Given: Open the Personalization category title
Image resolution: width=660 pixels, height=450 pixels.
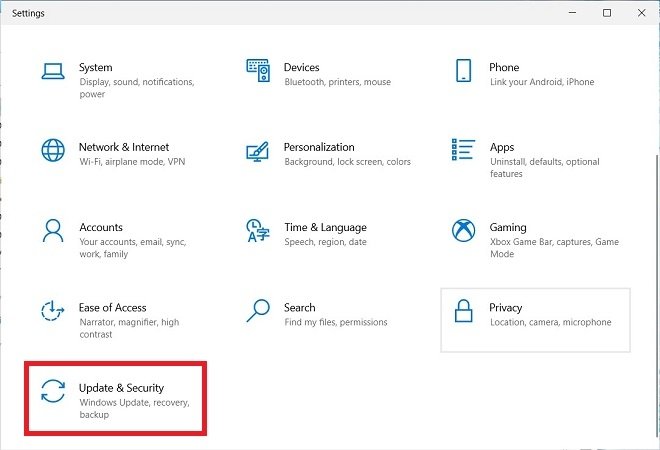Looking at the screenshot, I should point(319,147).
